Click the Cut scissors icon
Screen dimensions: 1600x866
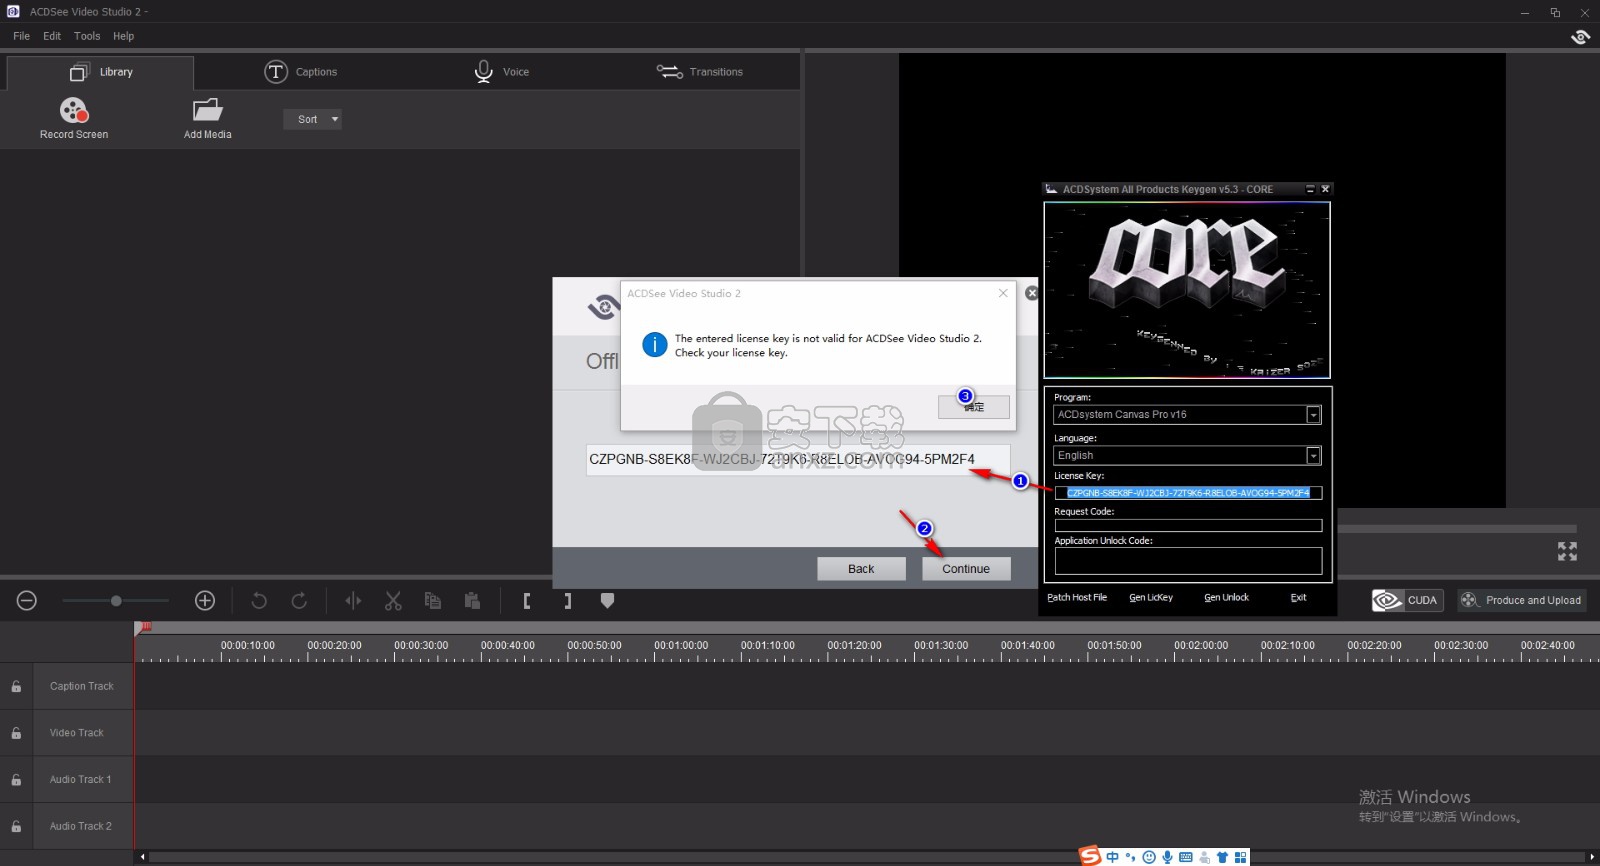[x=393, y=600]
